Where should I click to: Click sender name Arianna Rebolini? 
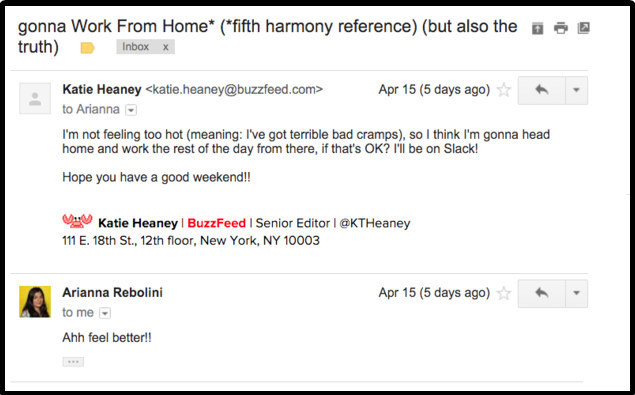pos(113,293)
